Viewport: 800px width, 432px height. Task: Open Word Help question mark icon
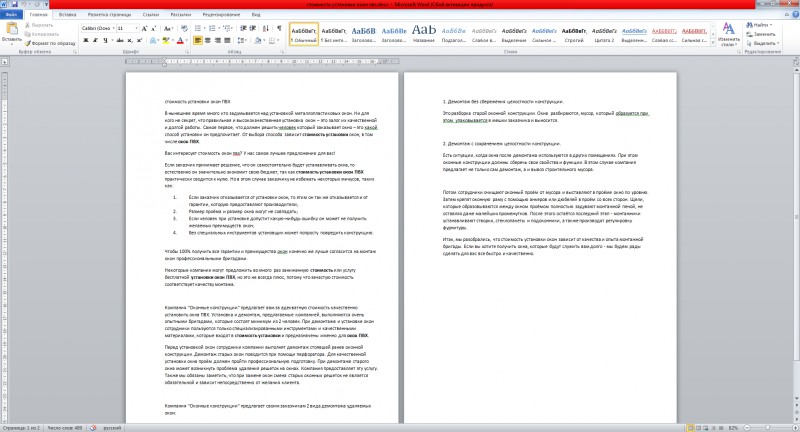(795, 14)
